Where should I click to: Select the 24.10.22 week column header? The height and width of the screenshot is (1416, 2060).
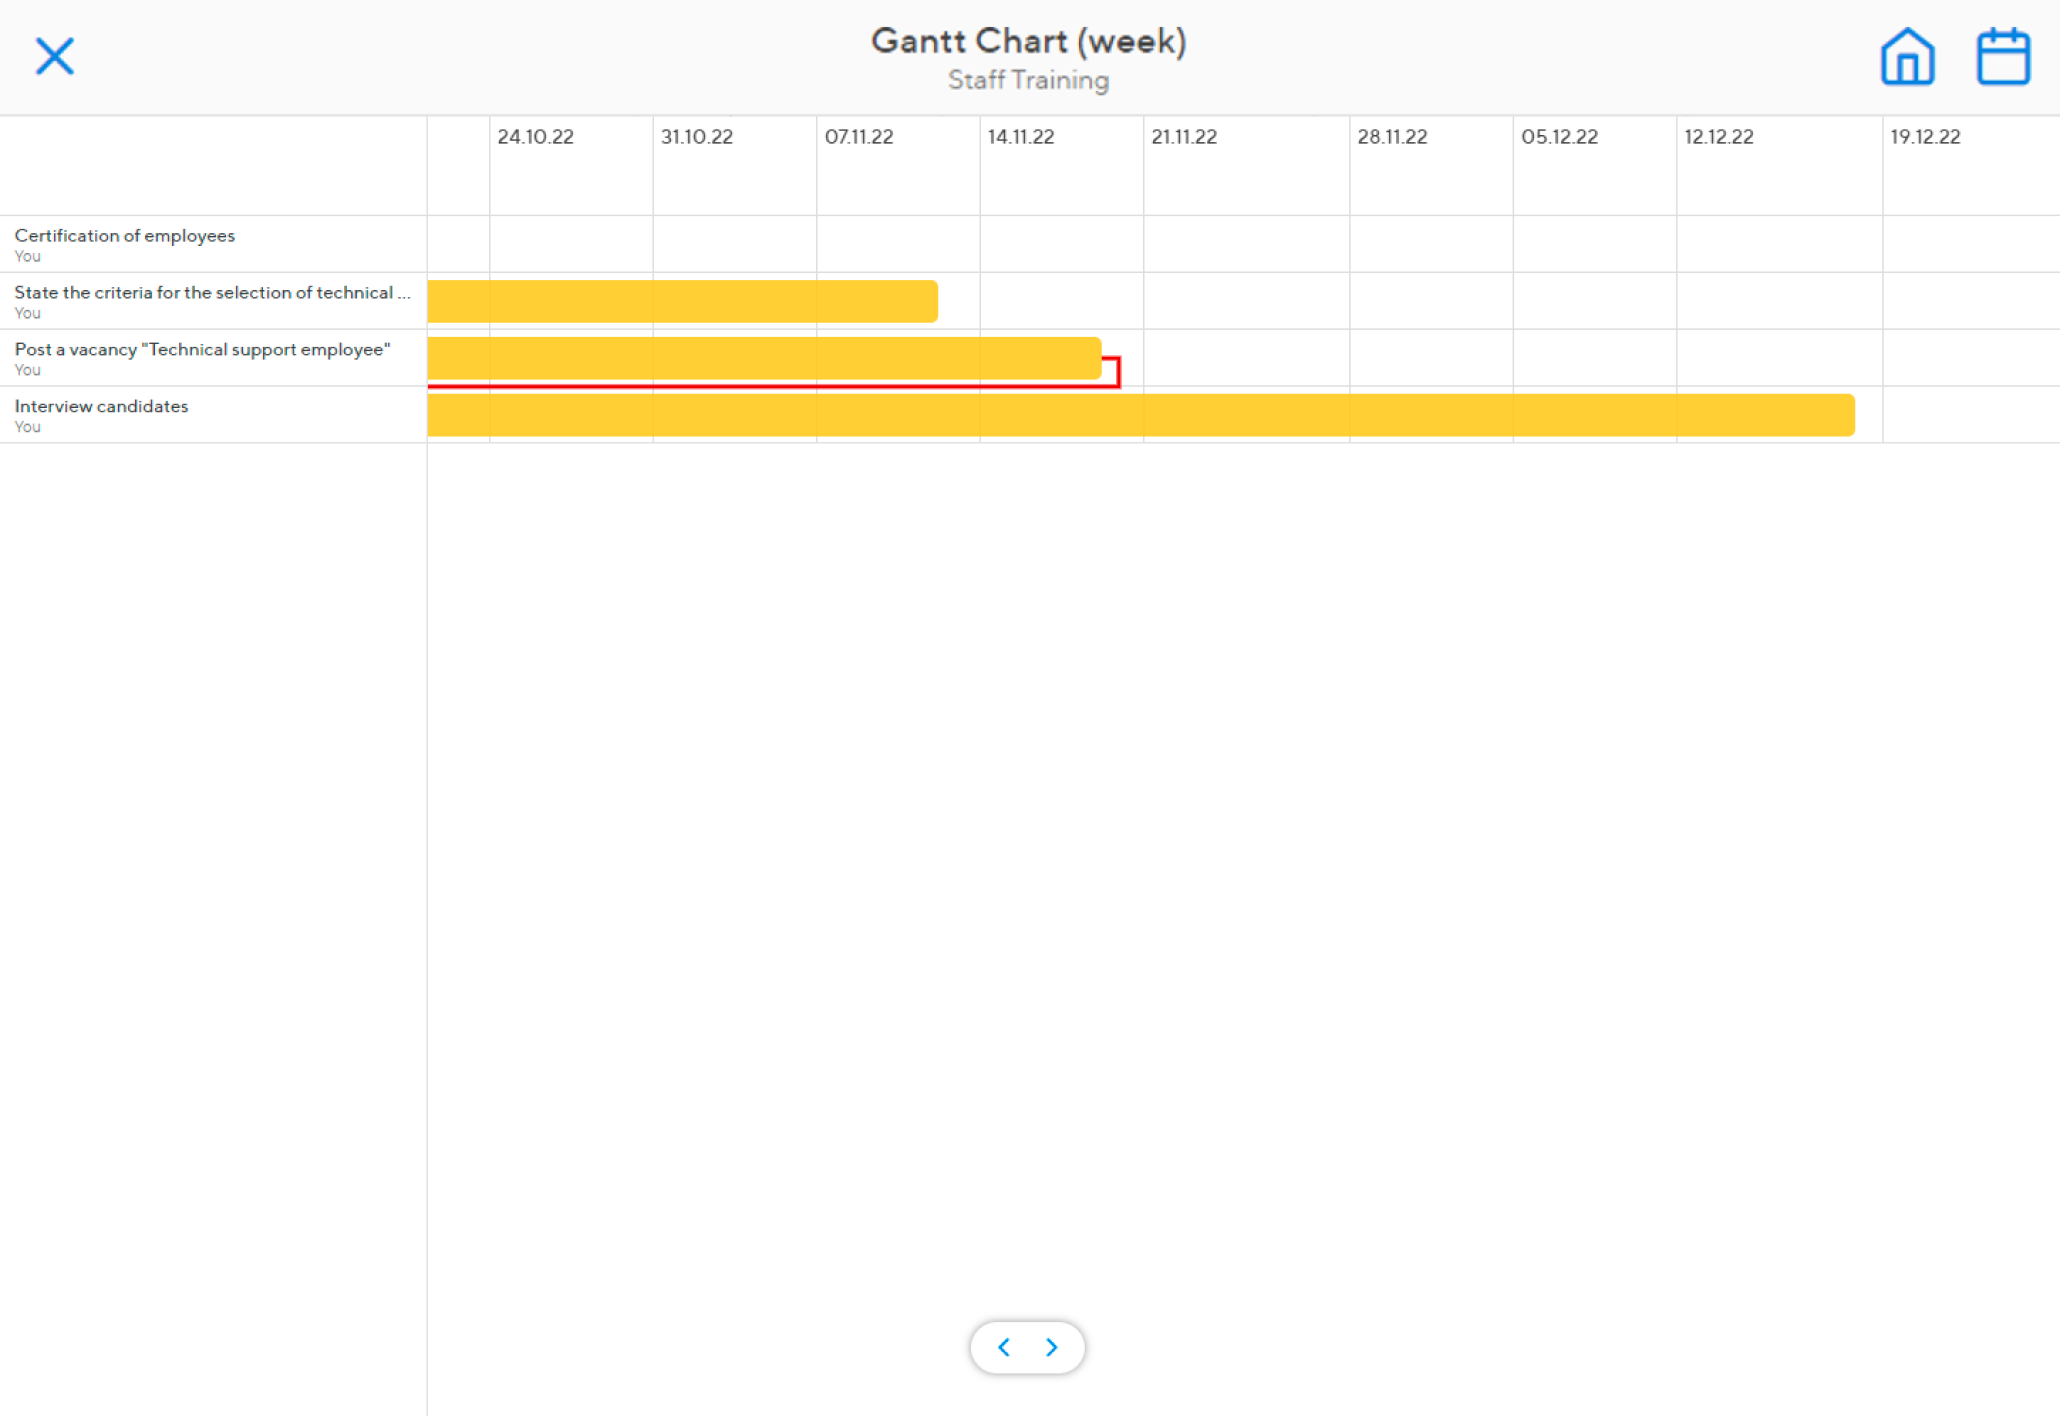536,137
